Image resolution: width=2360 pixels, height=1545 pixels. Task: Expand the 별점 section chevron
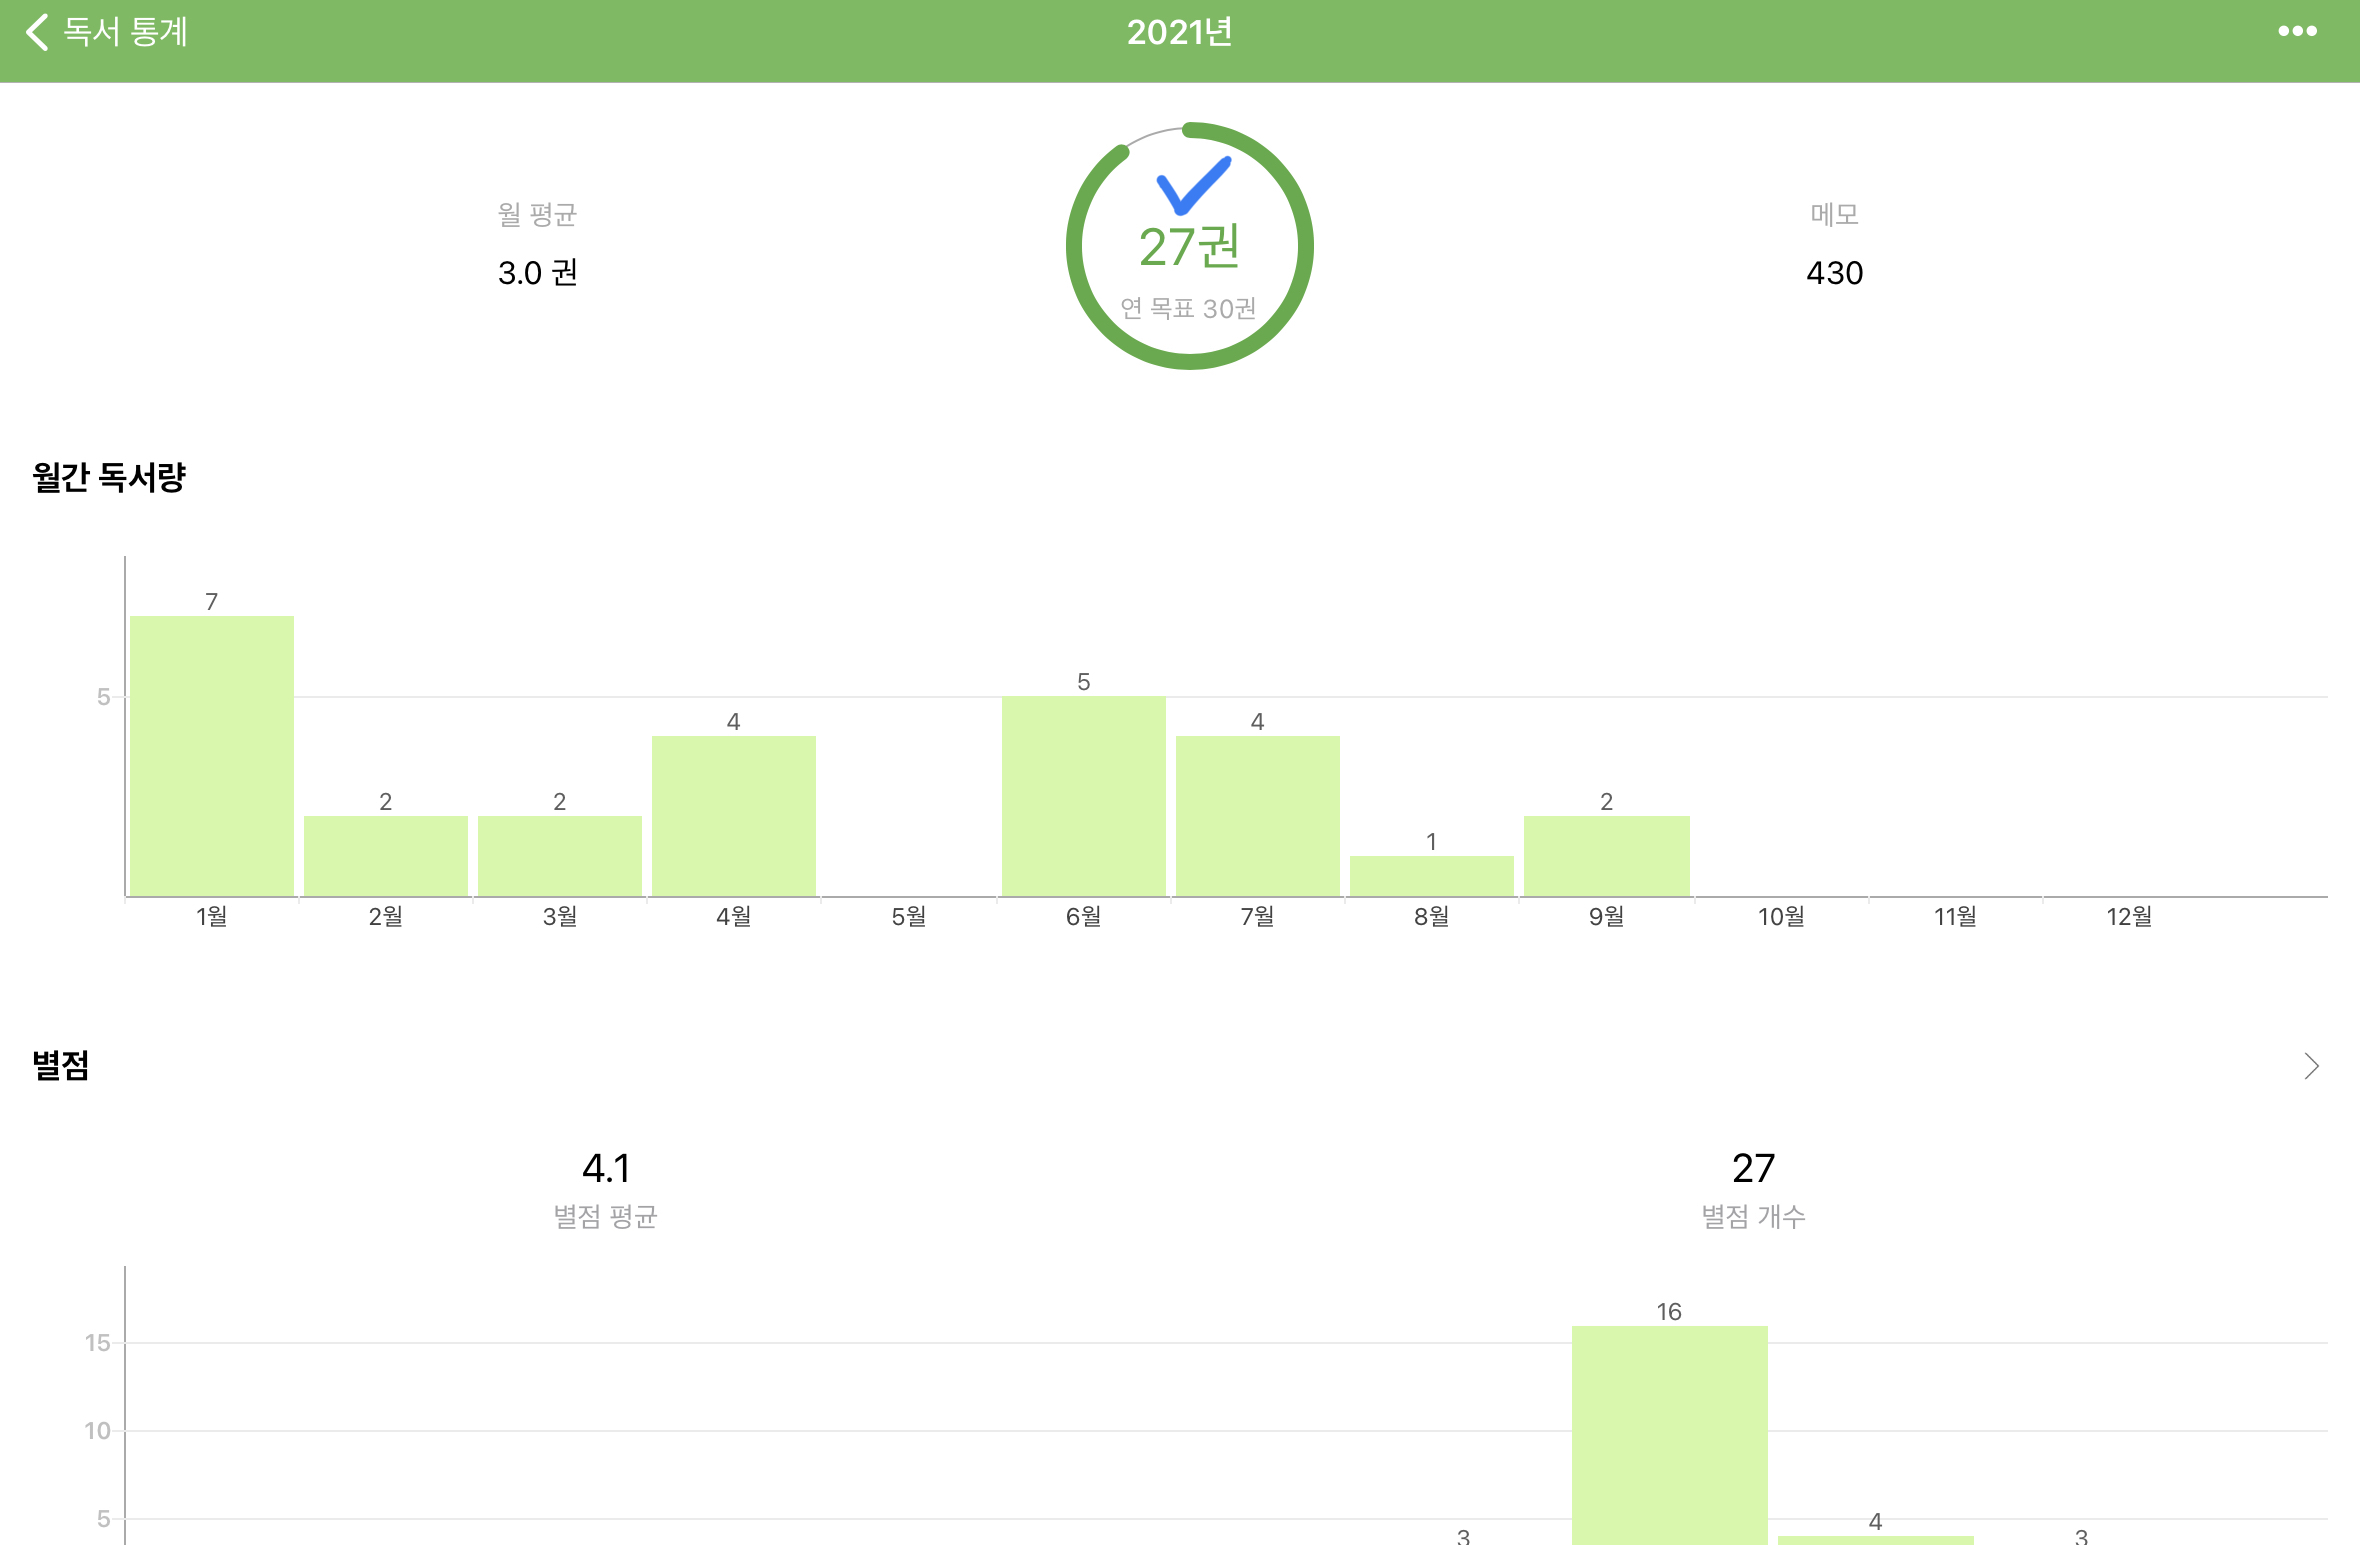(x=2311, y=1066)
